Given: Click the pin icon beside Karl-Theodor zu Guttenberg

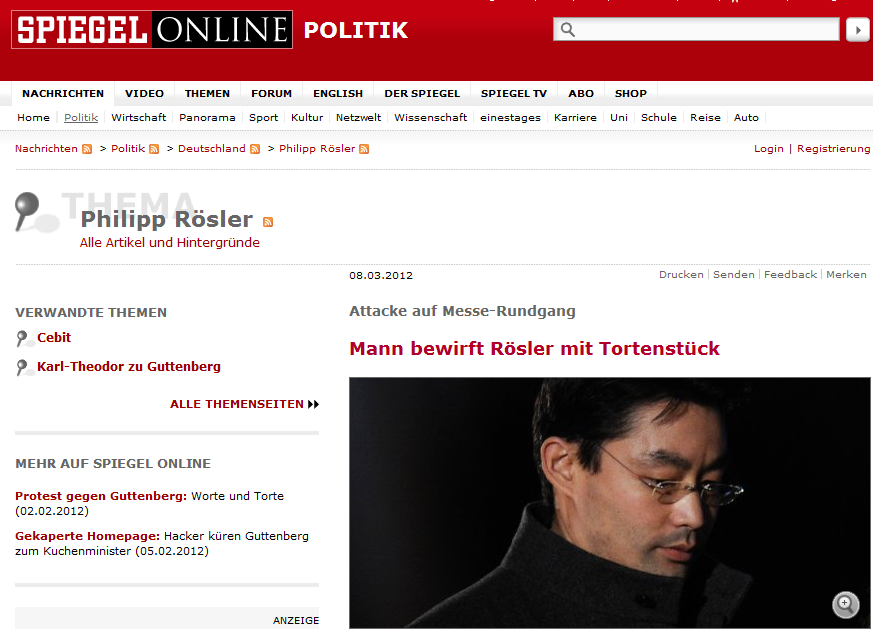Looking at the screenshot, I should (x=23, y=367).
